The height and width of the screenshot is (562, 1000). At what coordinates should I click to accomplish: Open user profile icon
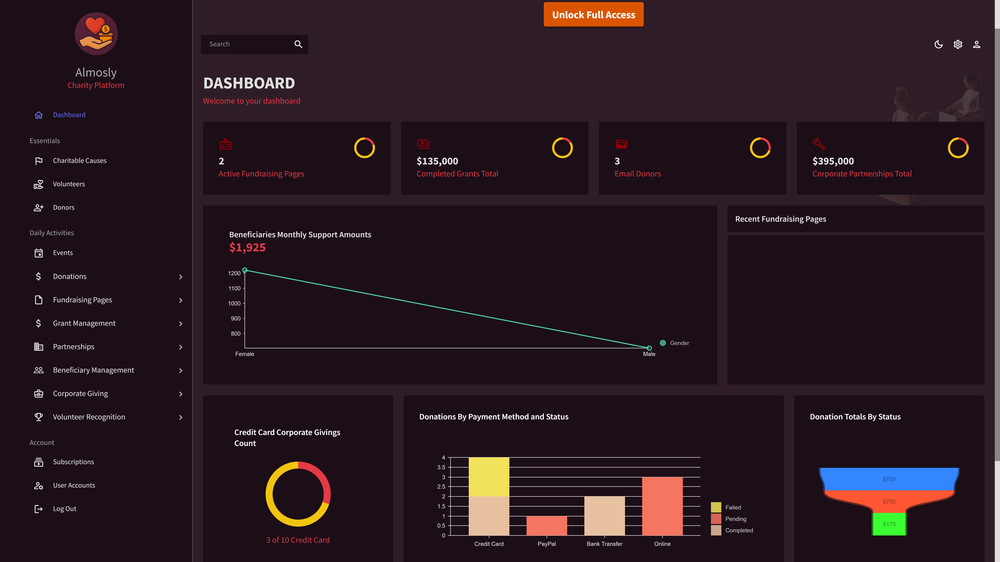(976, 44)
